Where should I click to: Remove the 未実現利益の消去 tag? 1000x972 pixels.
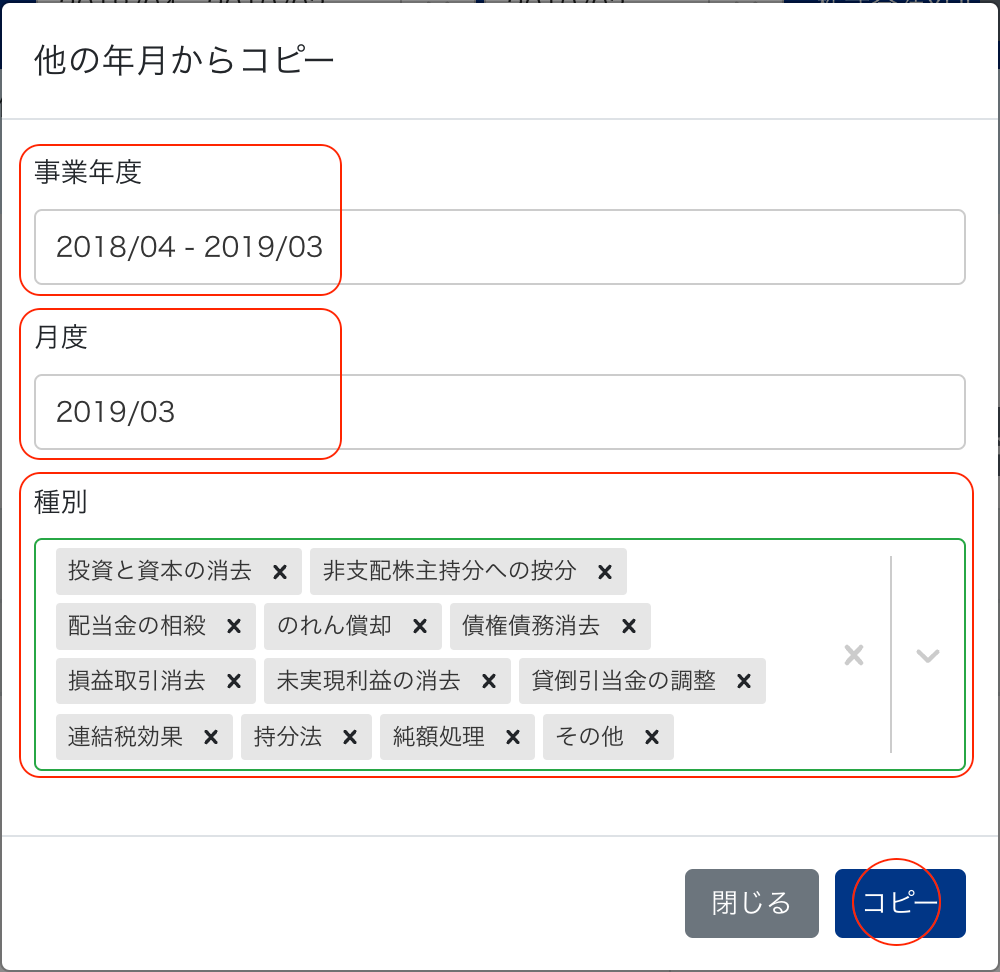[x=489, y=682]
